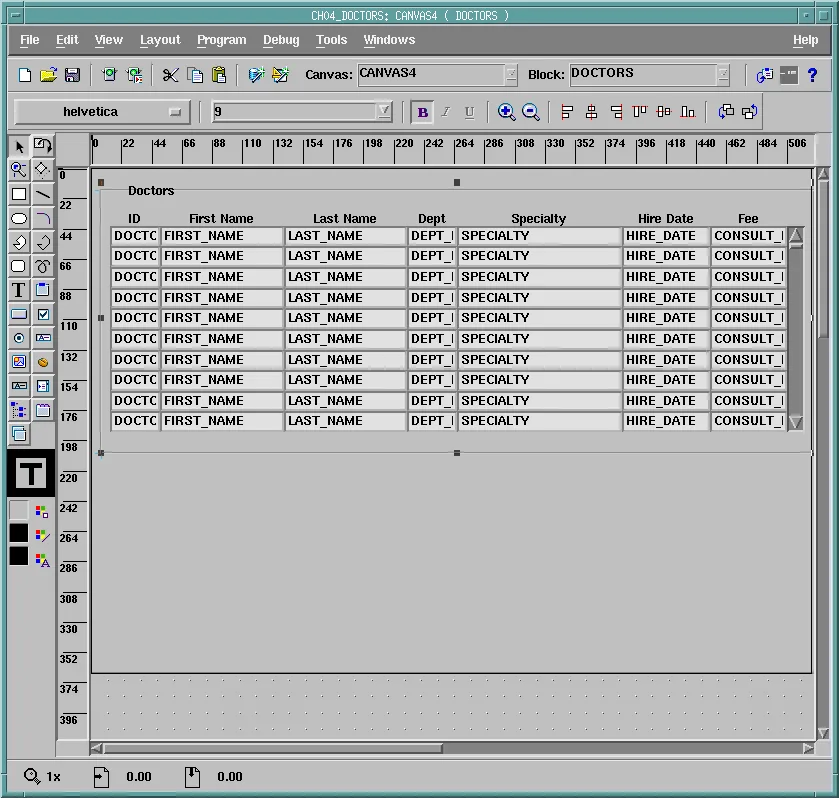Open the Text Color palette
Viewport: 839px width, 798px height.
coord(42,560)
